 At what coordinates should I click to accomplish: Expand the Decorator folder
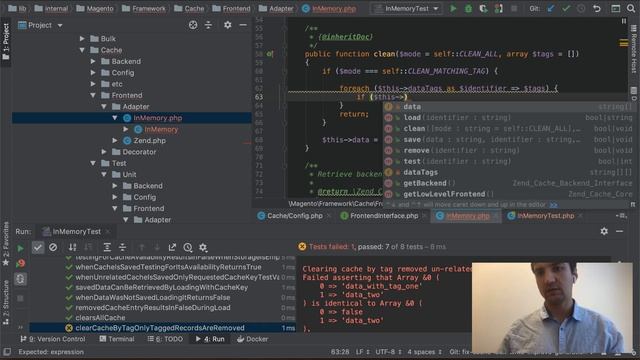[104, 152]
